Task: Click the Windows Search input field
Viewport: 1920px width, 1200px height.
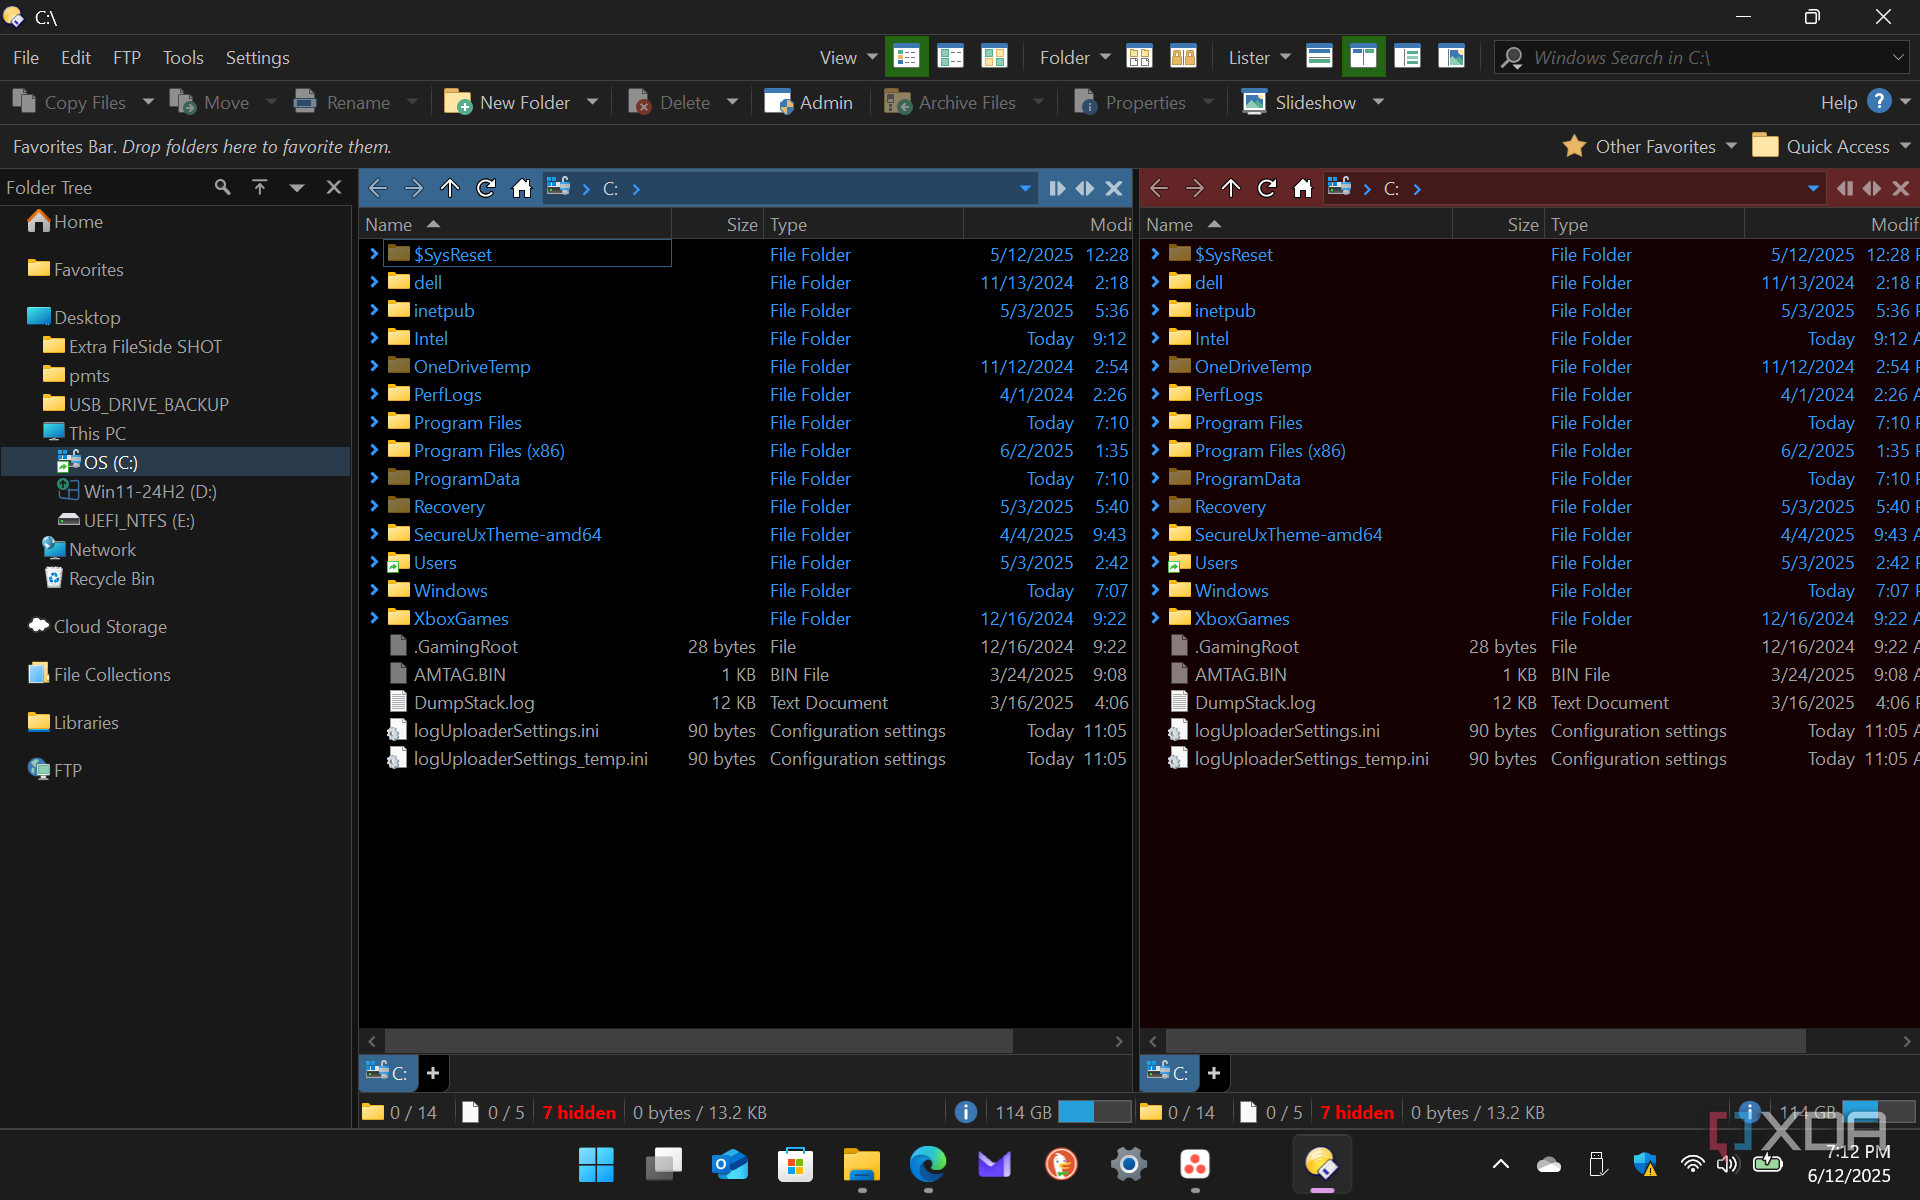Action: coord(1700,57)
